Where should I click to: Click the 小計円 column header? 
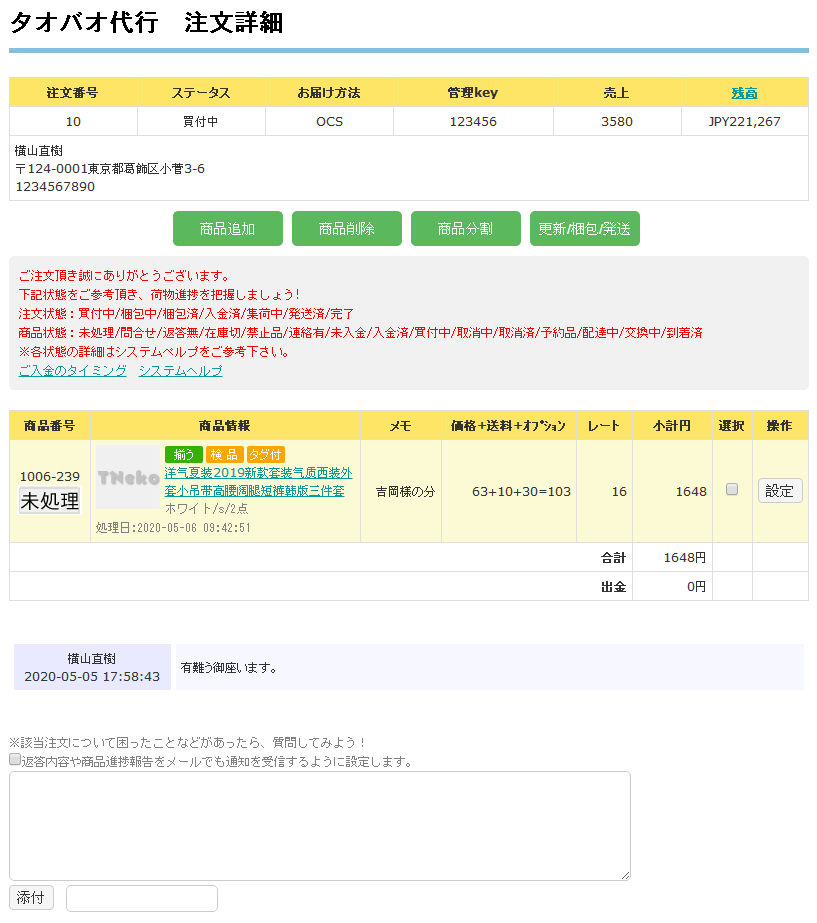pyautogui.click(x=672, y=426)
